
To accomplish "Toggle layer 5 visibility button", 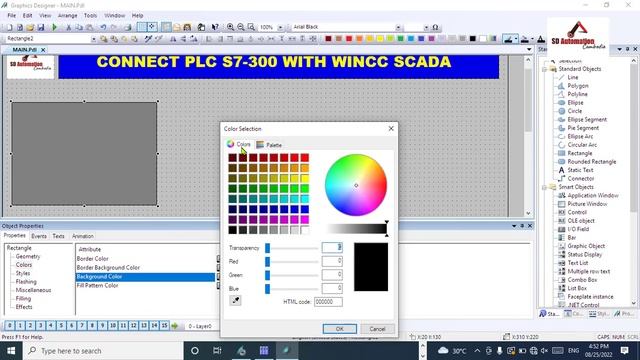I will coord(61,326).
